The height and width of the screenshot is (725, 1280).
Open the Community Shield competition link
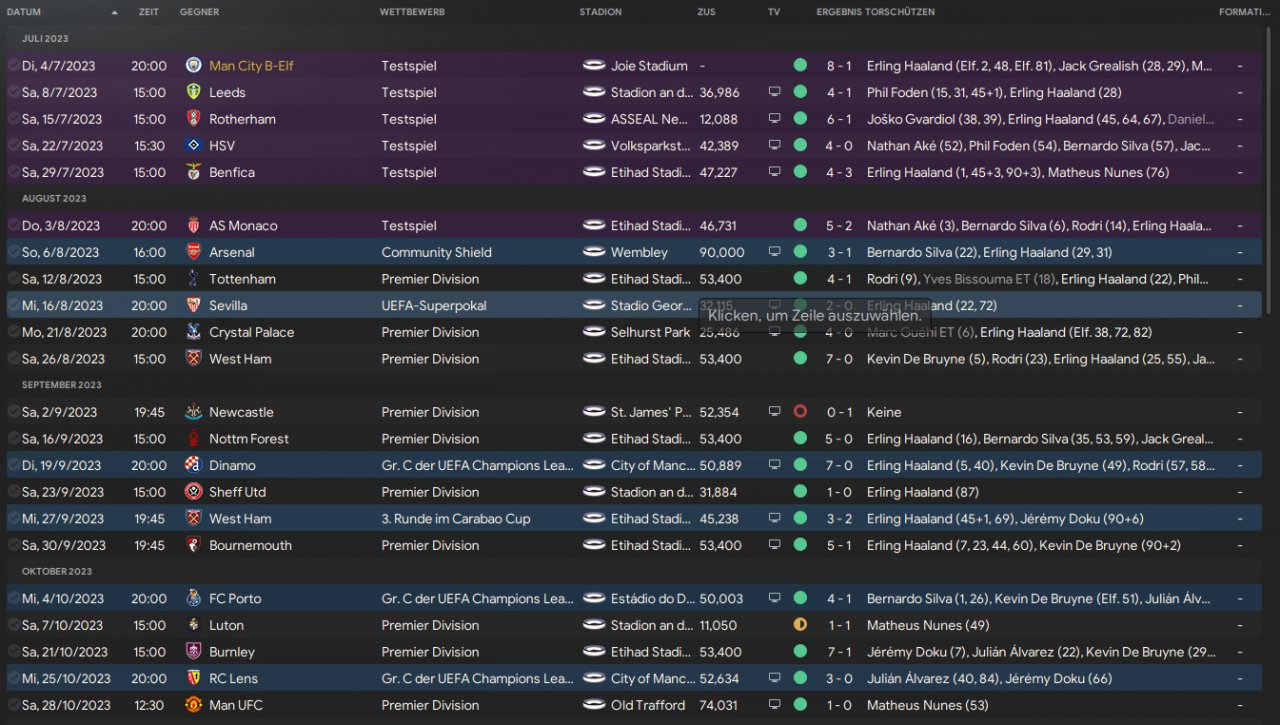pyautogui.click(x=436, y=252)
